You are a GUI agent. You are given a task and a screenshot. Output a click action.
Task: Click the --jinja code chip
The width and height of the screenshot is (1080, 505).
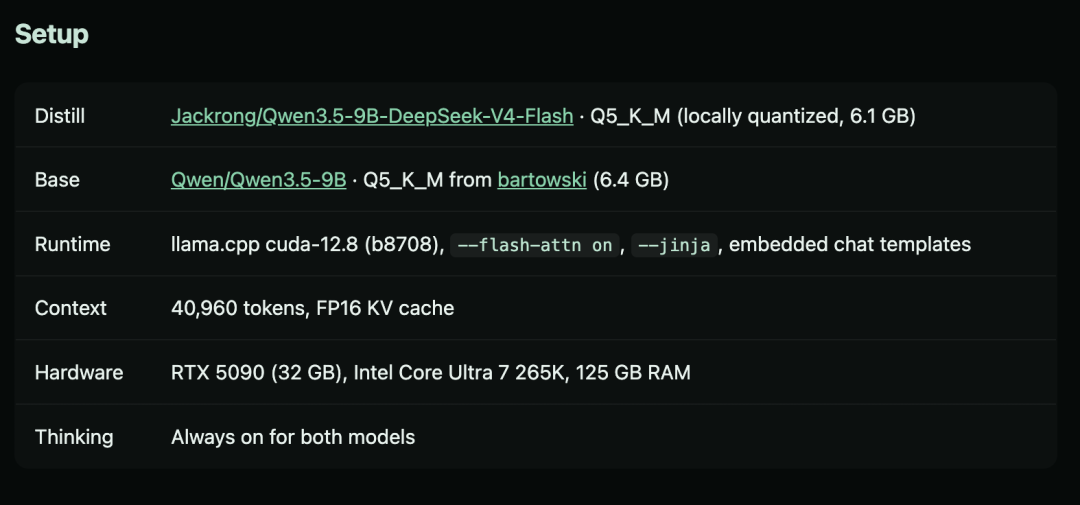[675, 245]
